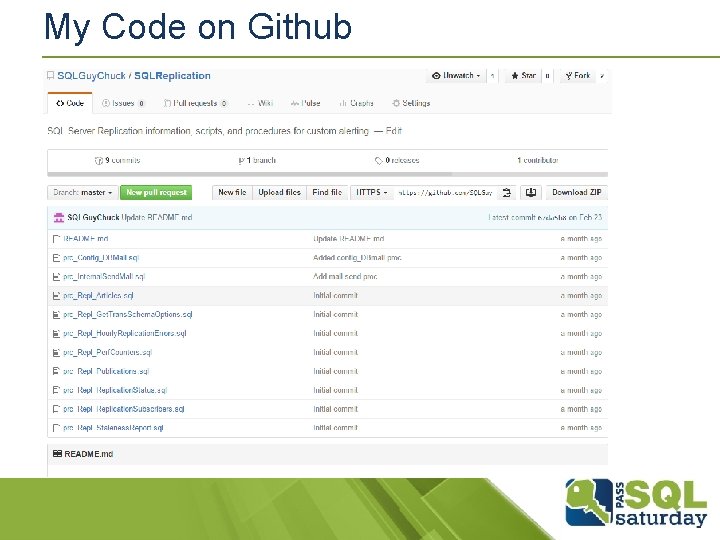Image resolution: width=720 pixels, height=540 pixels.
Task: Open prc_Repl_Articles.sql file
Action: click(98, 295)
